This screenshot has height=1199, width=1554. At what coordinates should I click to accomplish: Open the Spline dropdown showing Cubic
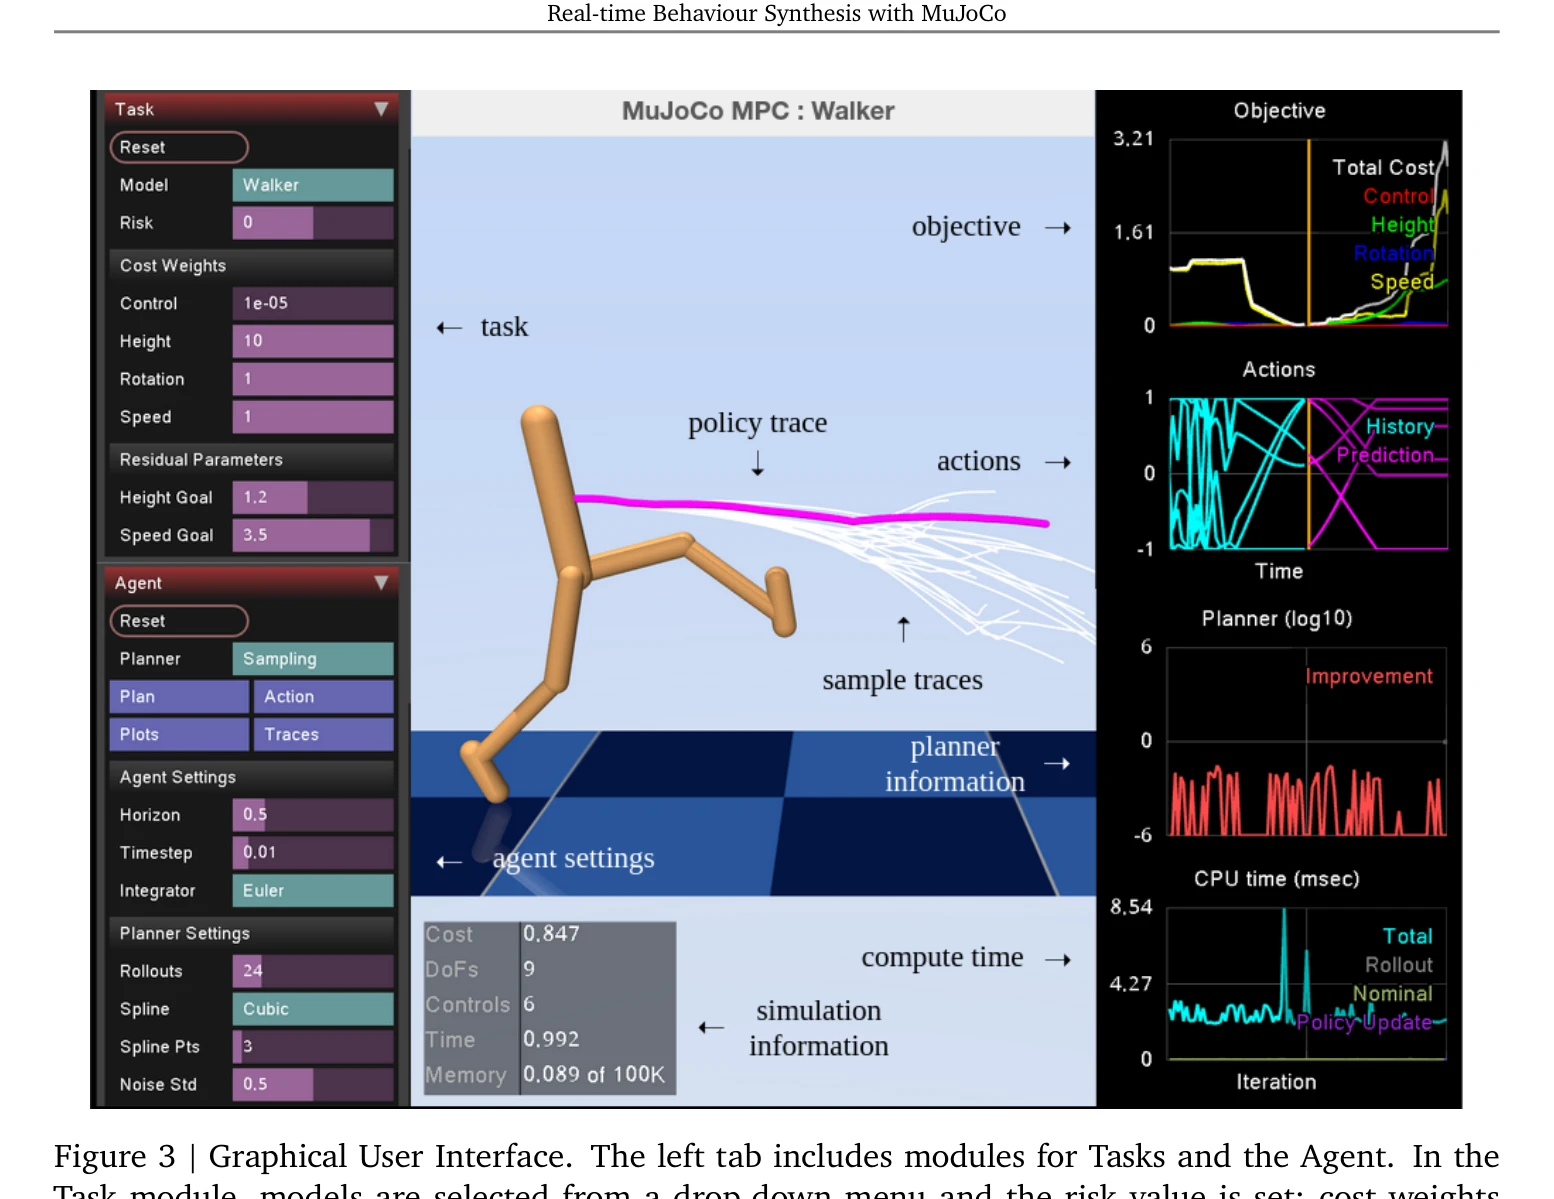tap(313, 1009)
